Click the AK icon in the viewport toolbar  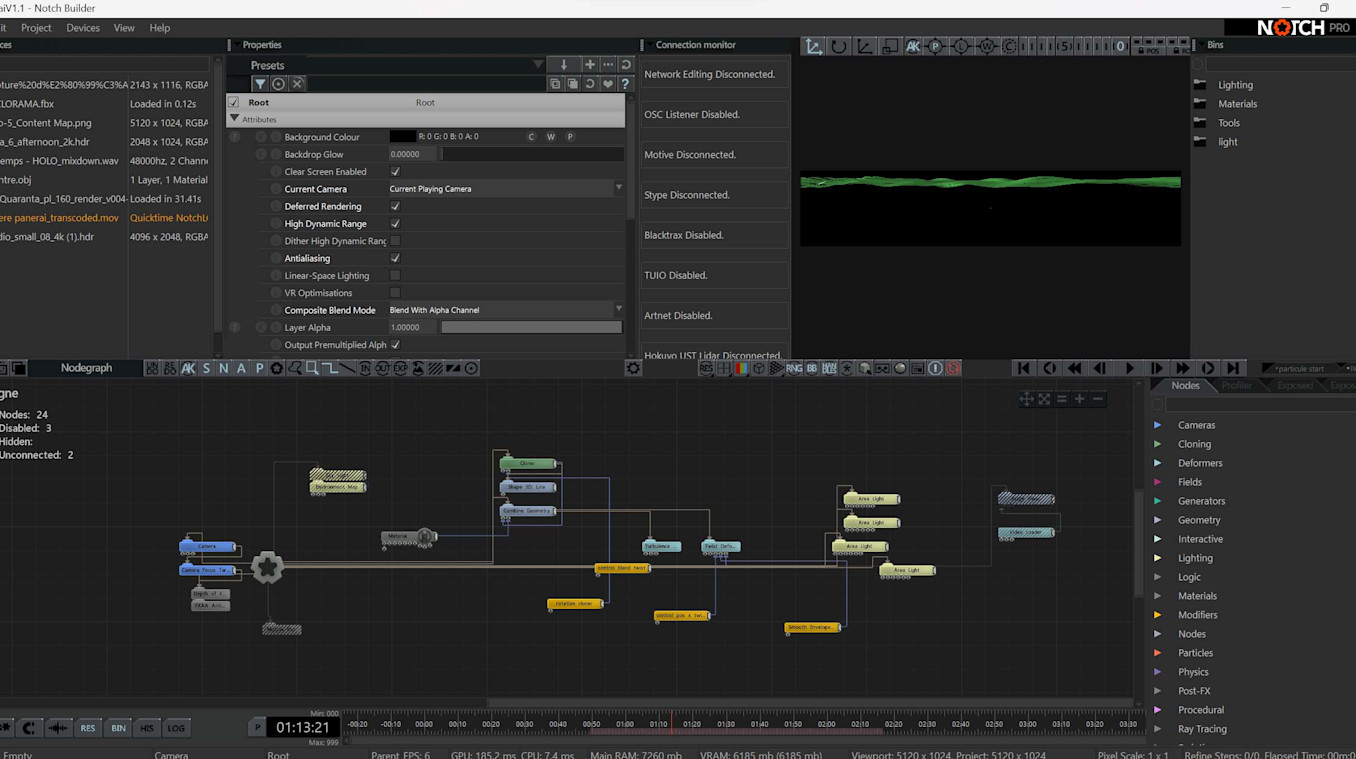coord(913,46)
